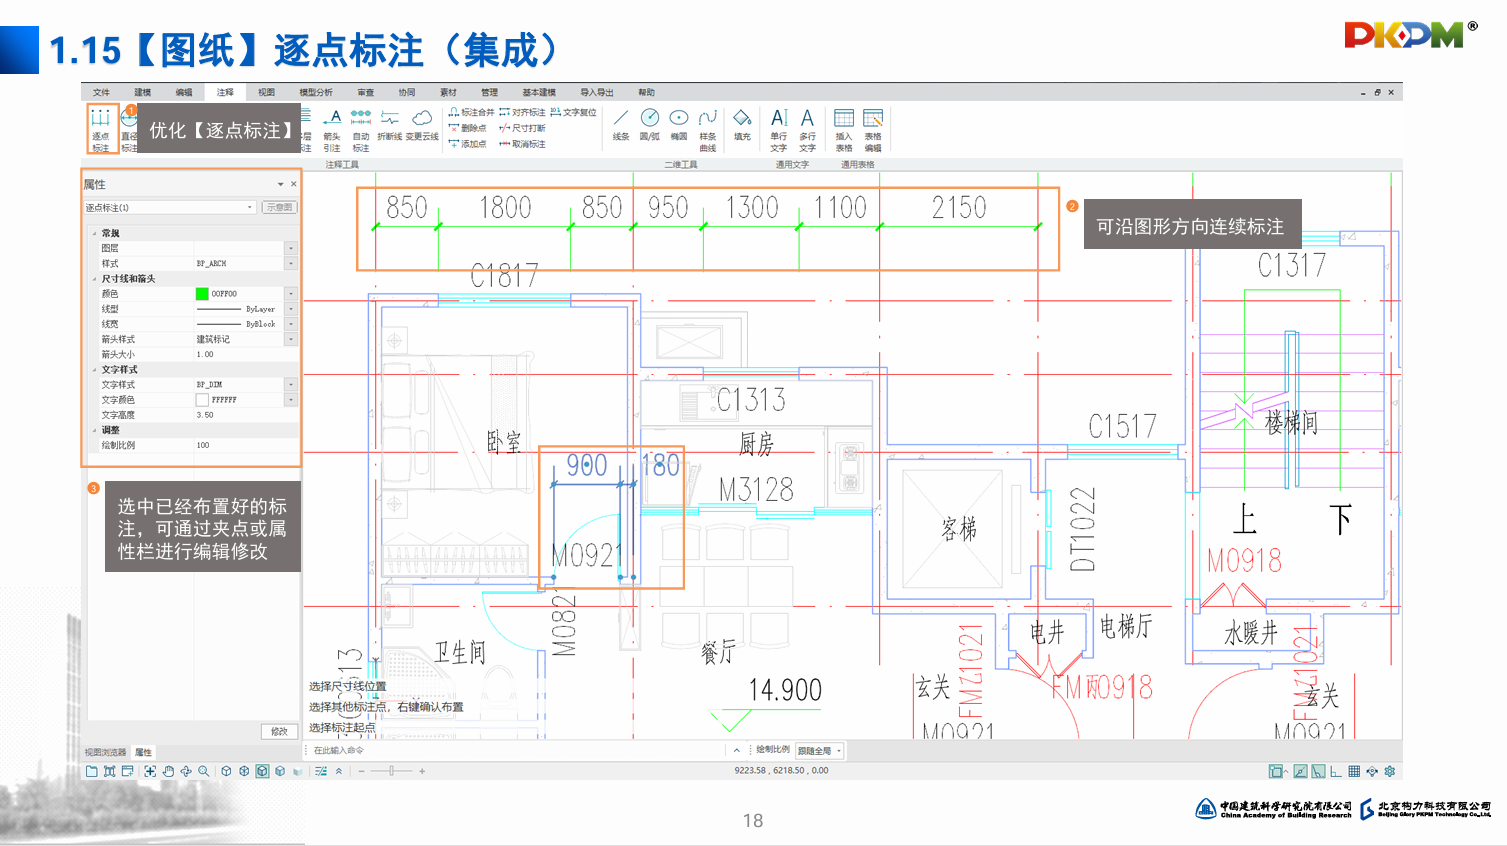Select the 椭圆 ellipse tool

coord(679,126)
